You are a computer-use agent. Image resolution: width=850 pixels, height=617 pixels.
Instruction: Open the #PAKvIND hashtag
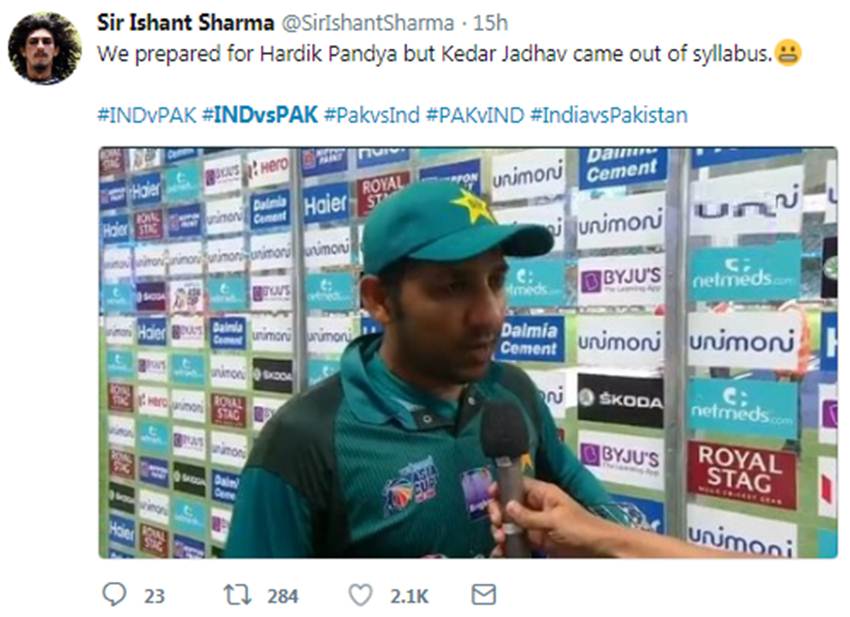[475, 115]
